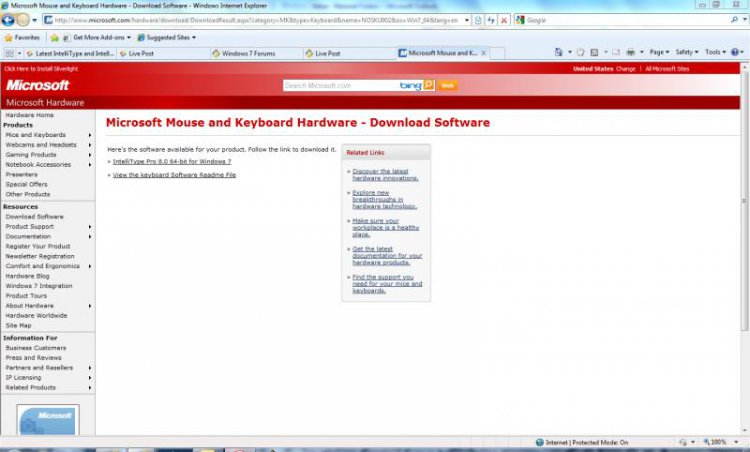750x452 pixels.
Task: Open a new blank tab button
Action: 497,54
